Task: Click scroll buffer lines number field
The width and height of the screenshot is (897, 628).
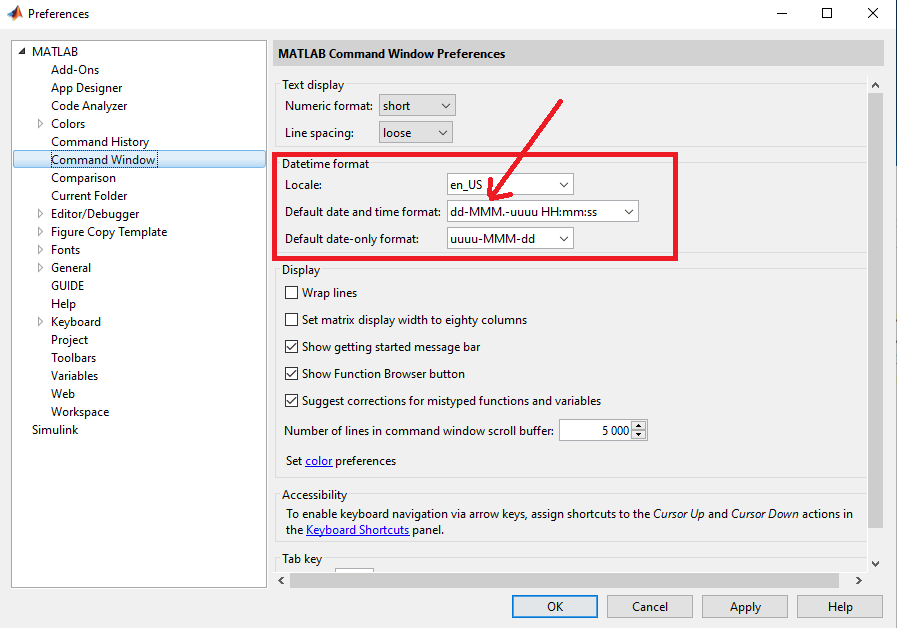Action: [x=595, y=431]
